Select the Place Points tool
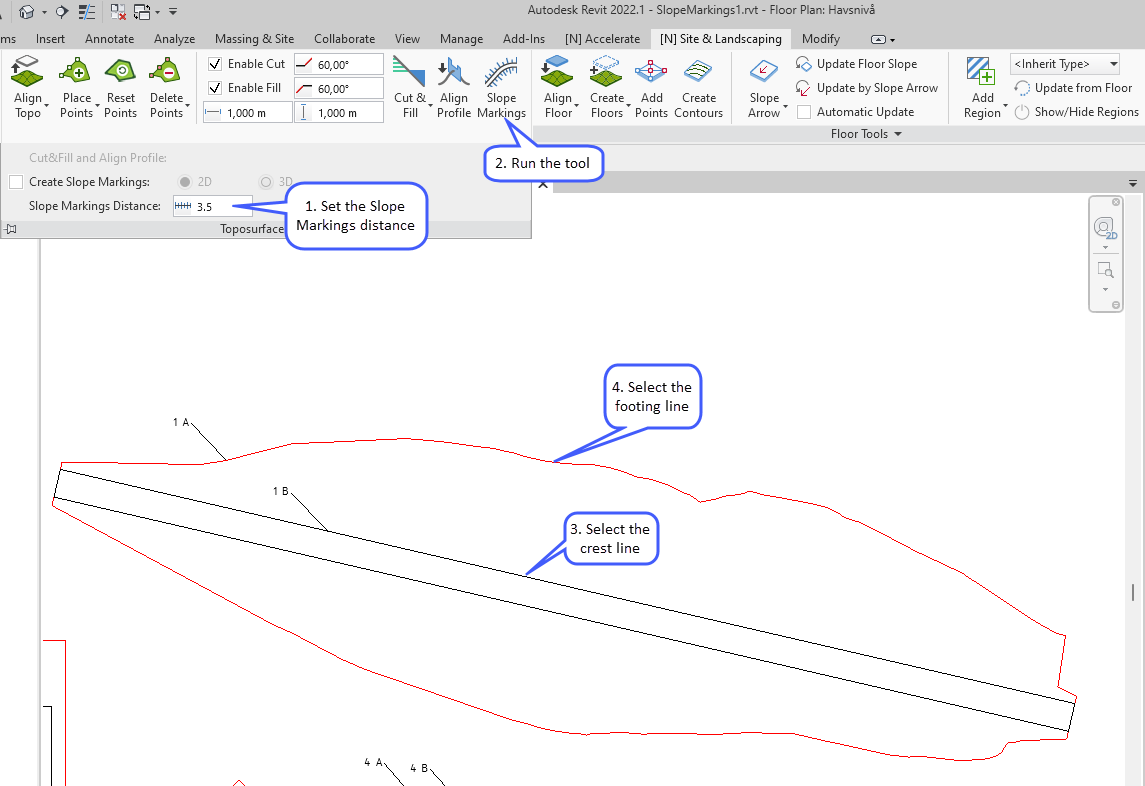1145x786 pixels. 76,88
